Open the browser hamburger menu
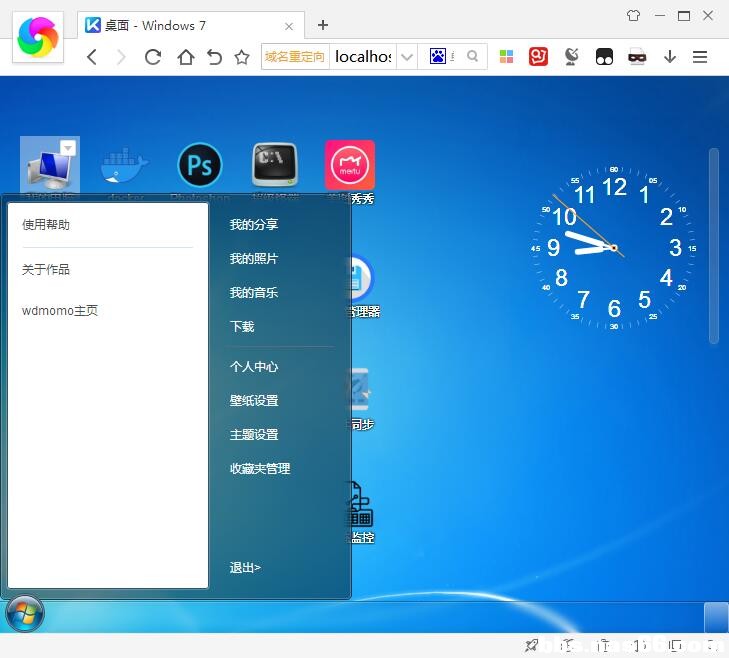 click(700, 57)
